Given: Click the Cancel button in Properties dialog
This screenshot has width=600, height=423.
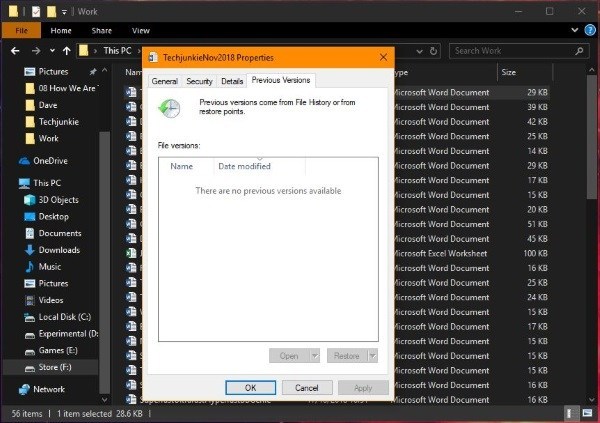Looking at the screenshot, I should [x=307, y=388].
